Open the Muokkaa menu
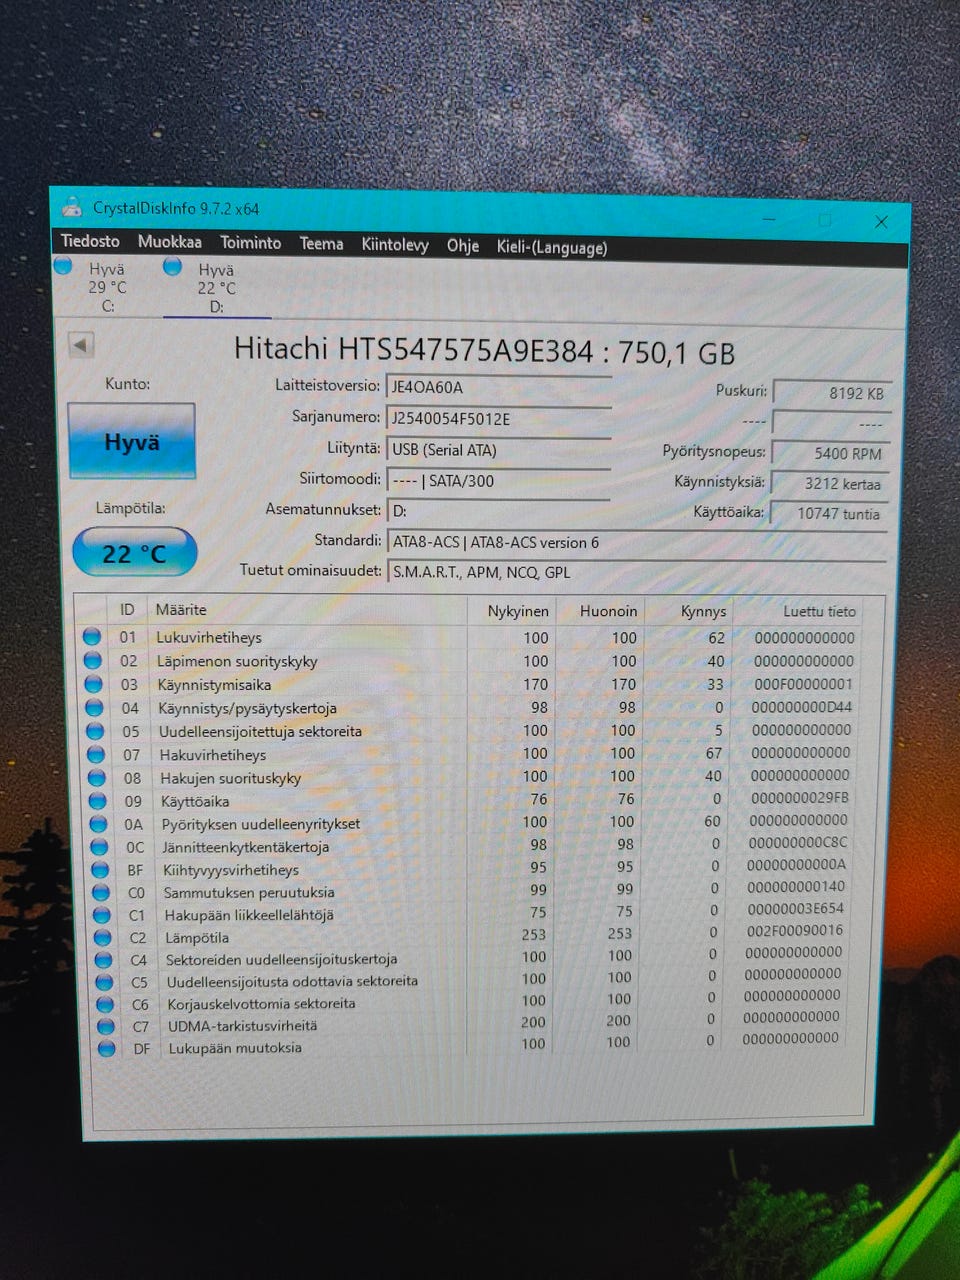This screenshot has width=960, height=1280. 169,242
